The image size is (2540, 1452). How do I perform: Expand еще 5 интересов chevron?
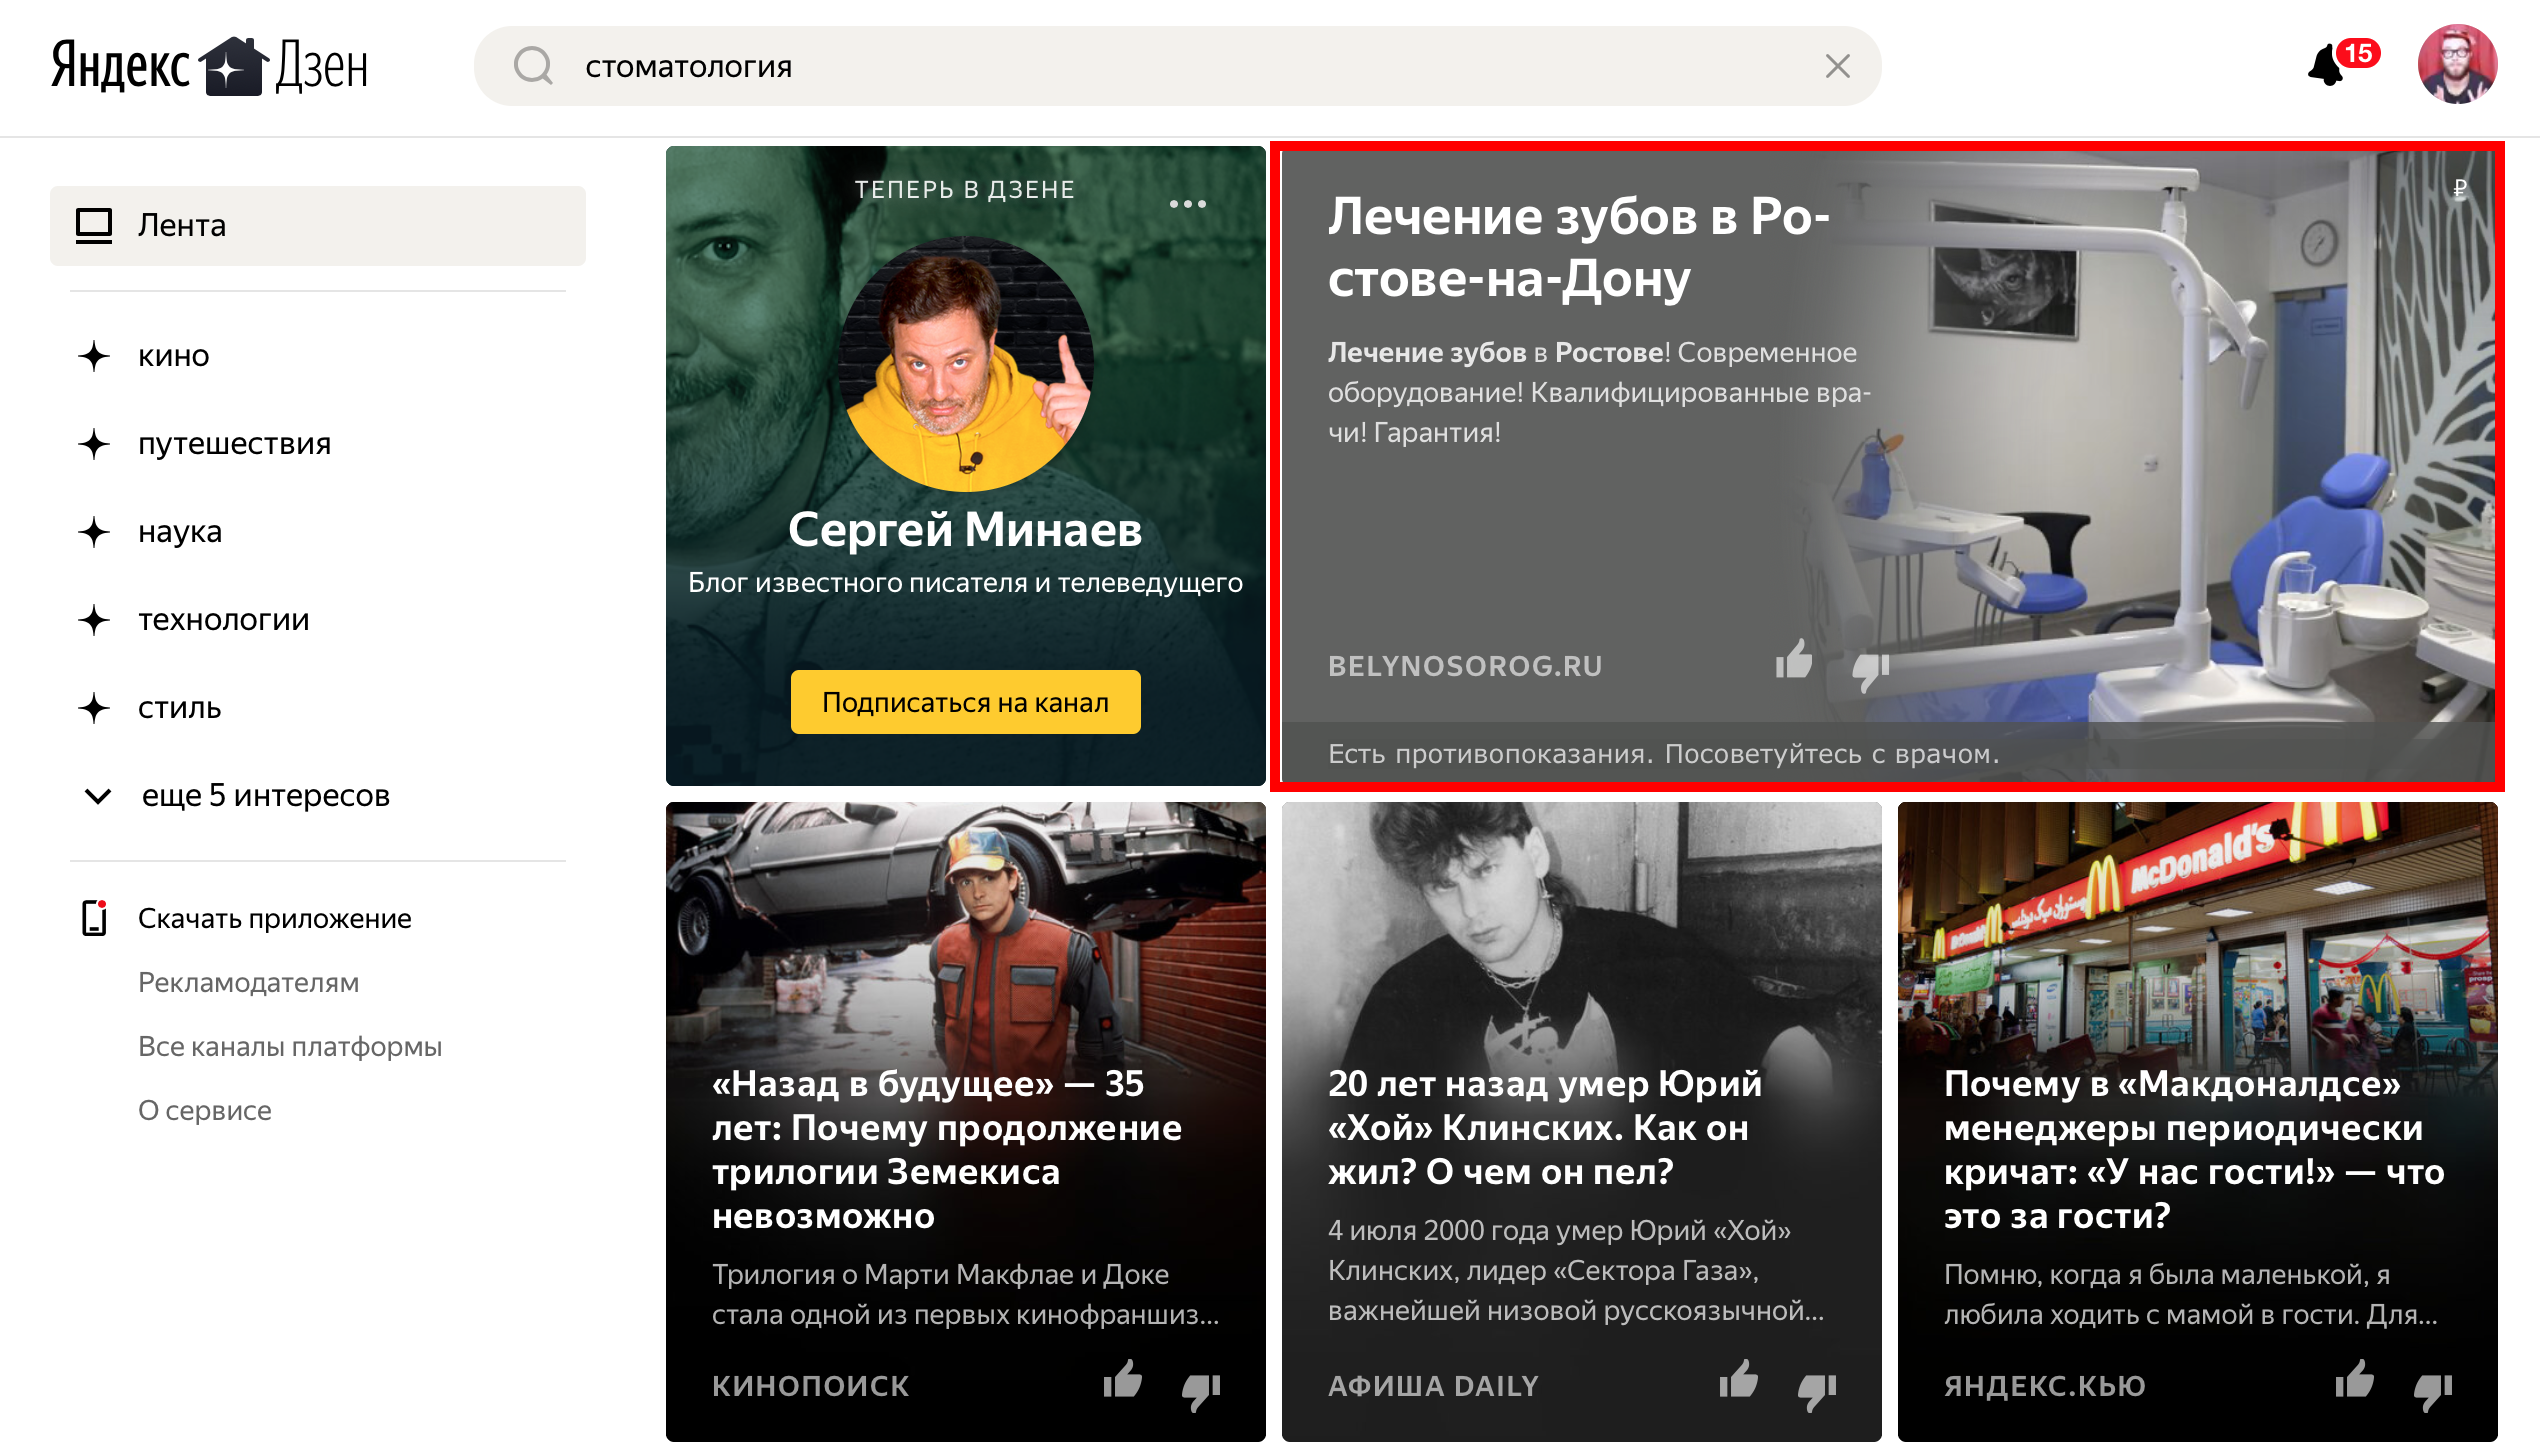point(98,796)
